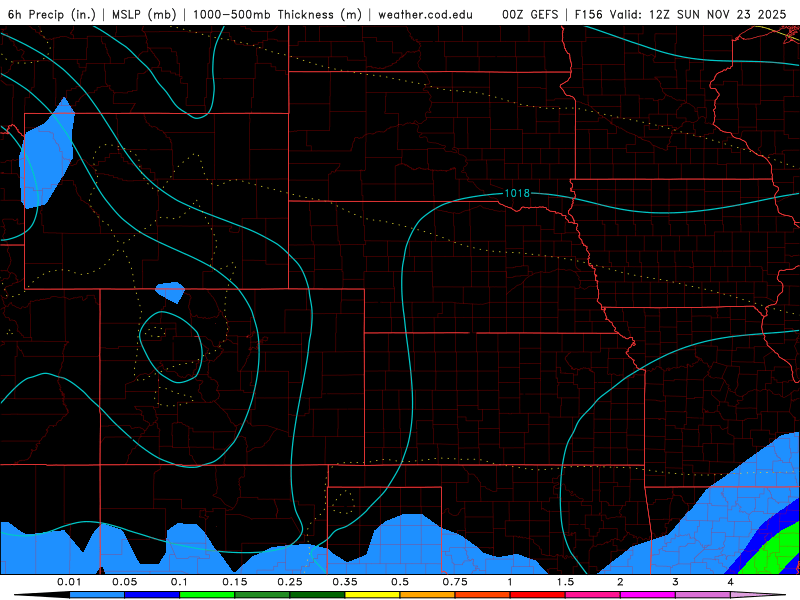Click the 0.1 legend value

(x=179, y=582)
